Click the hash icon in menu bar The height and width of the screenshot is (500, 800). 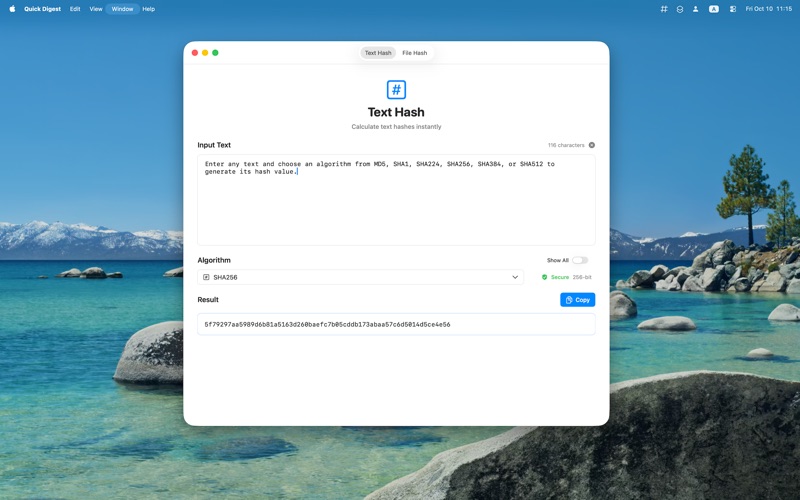[664, 9]
